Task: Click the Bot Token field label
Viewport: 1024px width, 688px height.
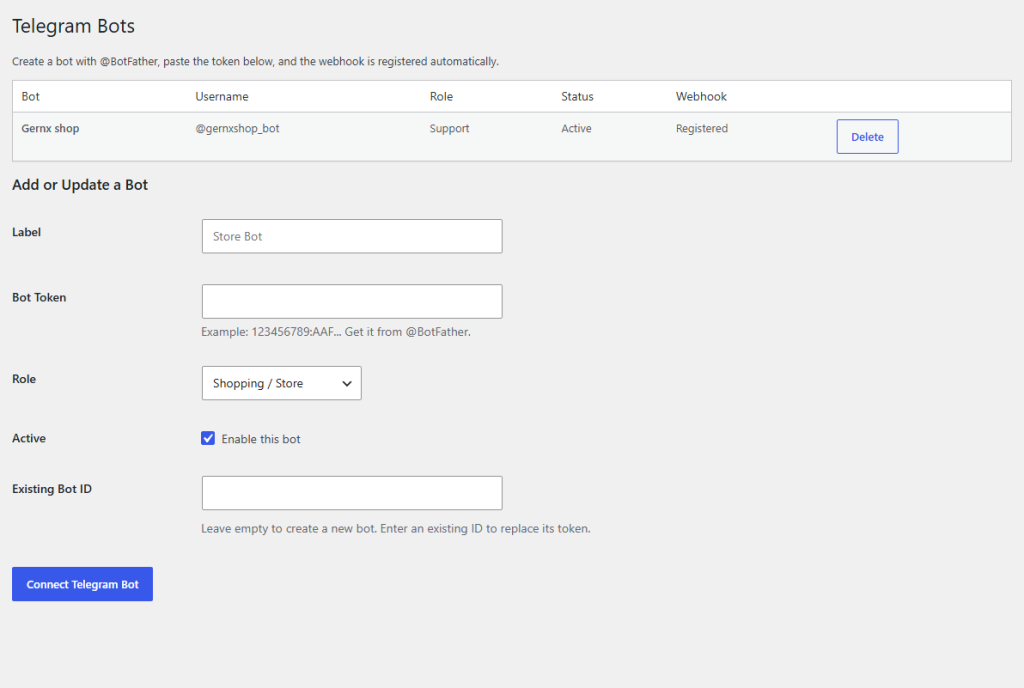Action: coord(39,298)
